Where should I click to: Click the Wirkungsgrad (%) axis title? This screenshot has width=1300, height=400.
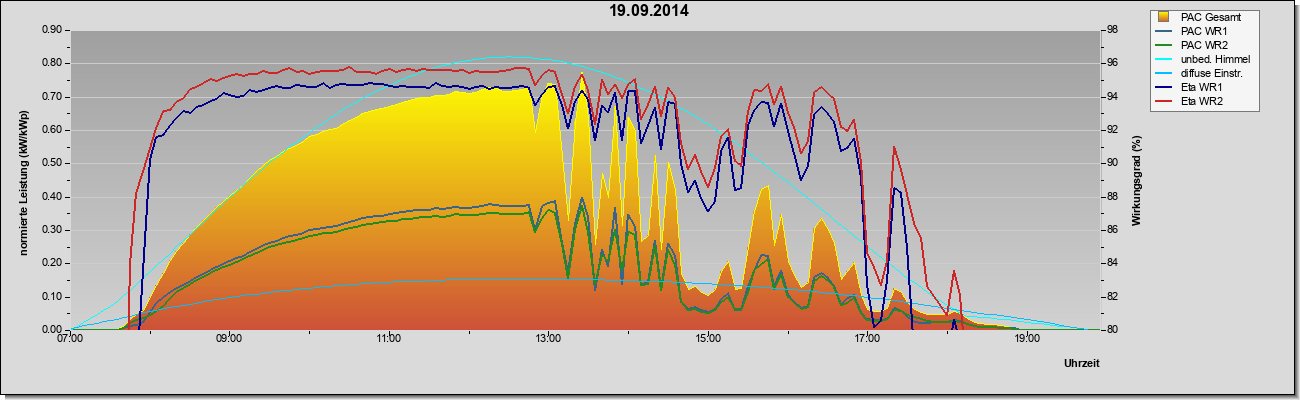click(1137, 180)
